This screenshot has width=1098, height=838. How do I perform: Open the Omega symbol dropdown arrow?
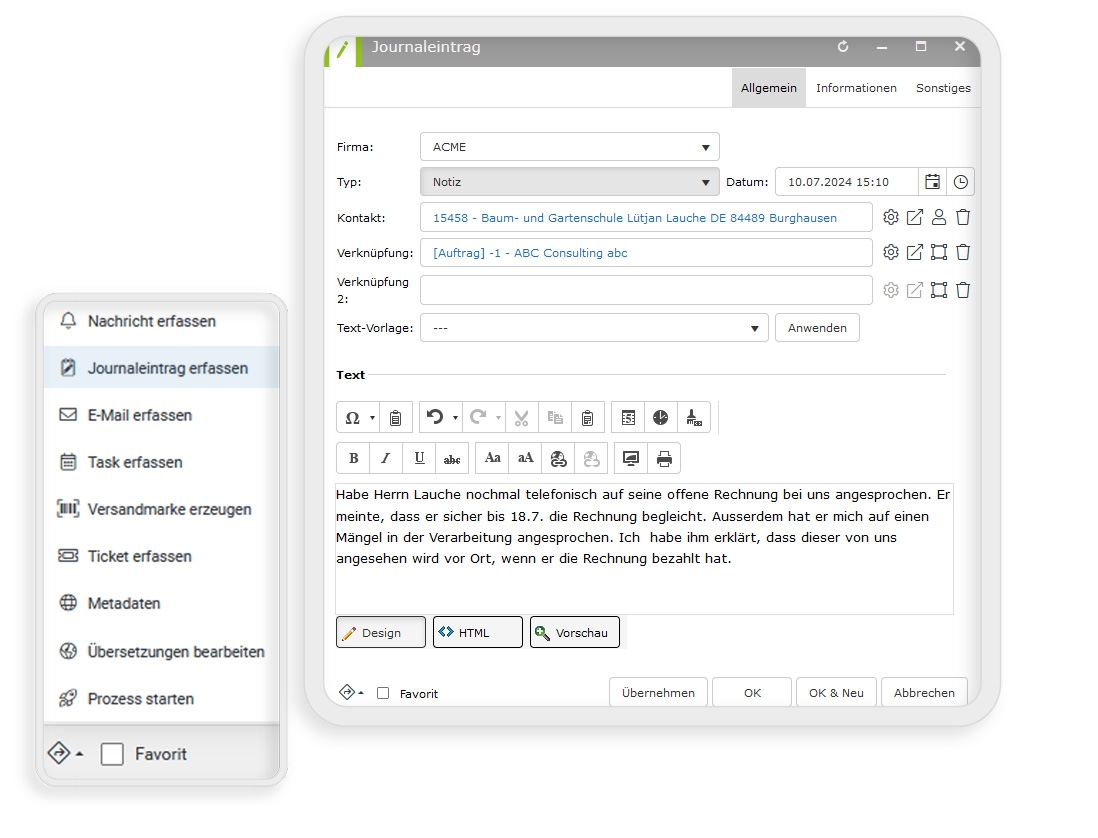pos(373,418)
